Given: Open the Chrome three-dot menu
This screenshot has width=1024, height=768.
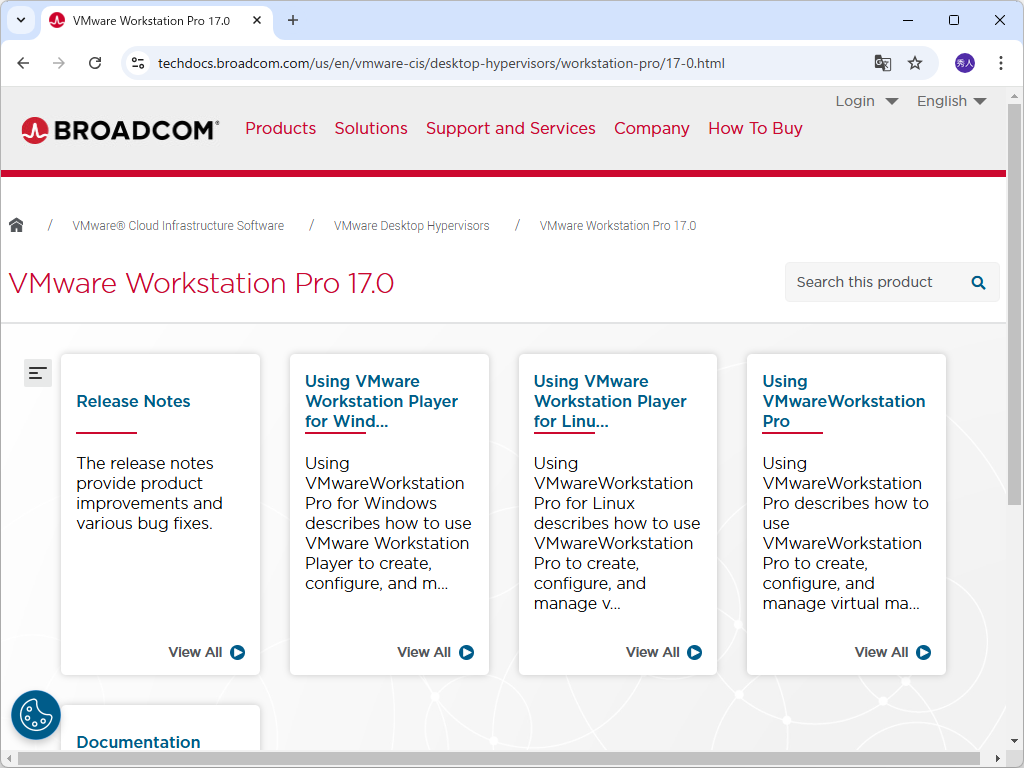Looking at the screenshot, I should (x=1001, y=62).
